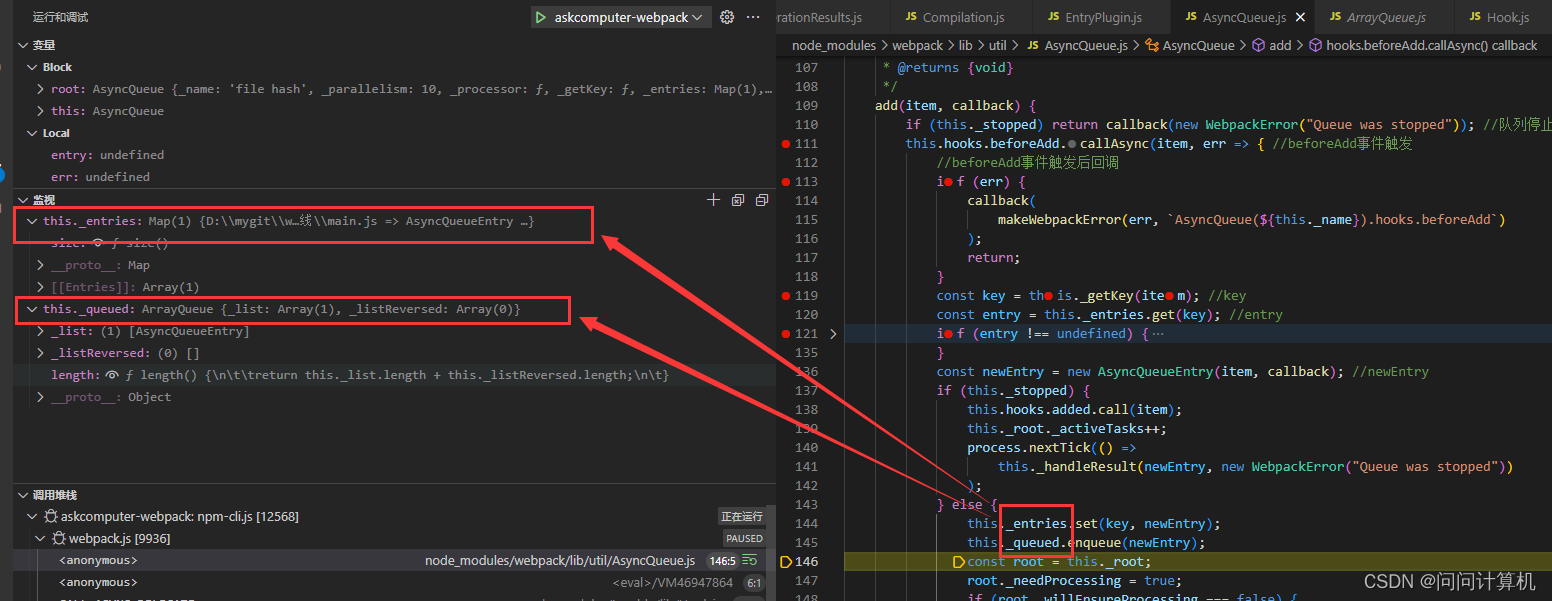Click util in the breadcrumb path
The image size is (1552, 601).
coord(998,45)
